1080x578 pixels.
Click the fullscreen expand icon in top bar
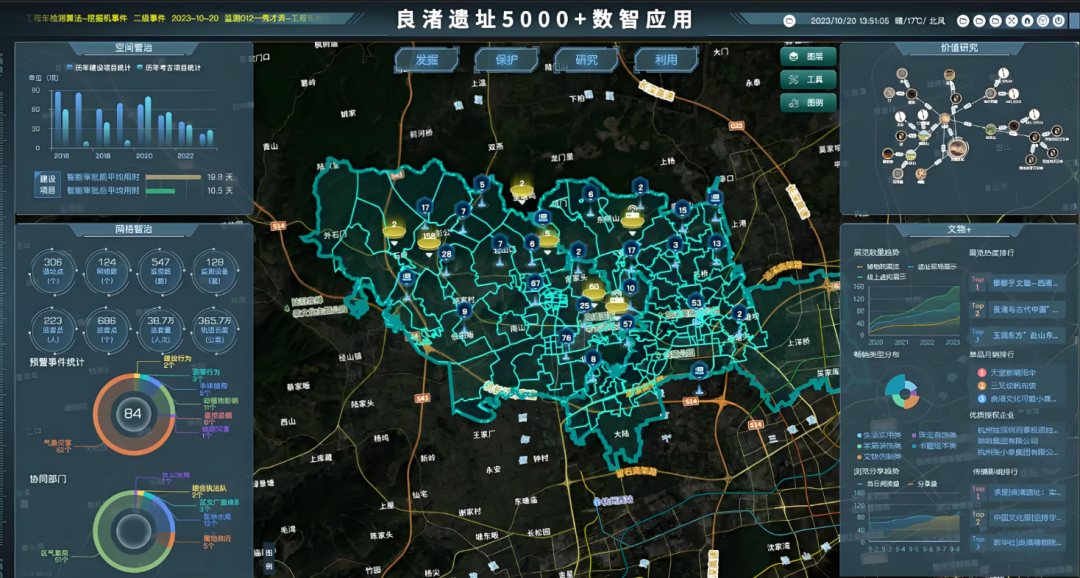[x=1013, y=20]
